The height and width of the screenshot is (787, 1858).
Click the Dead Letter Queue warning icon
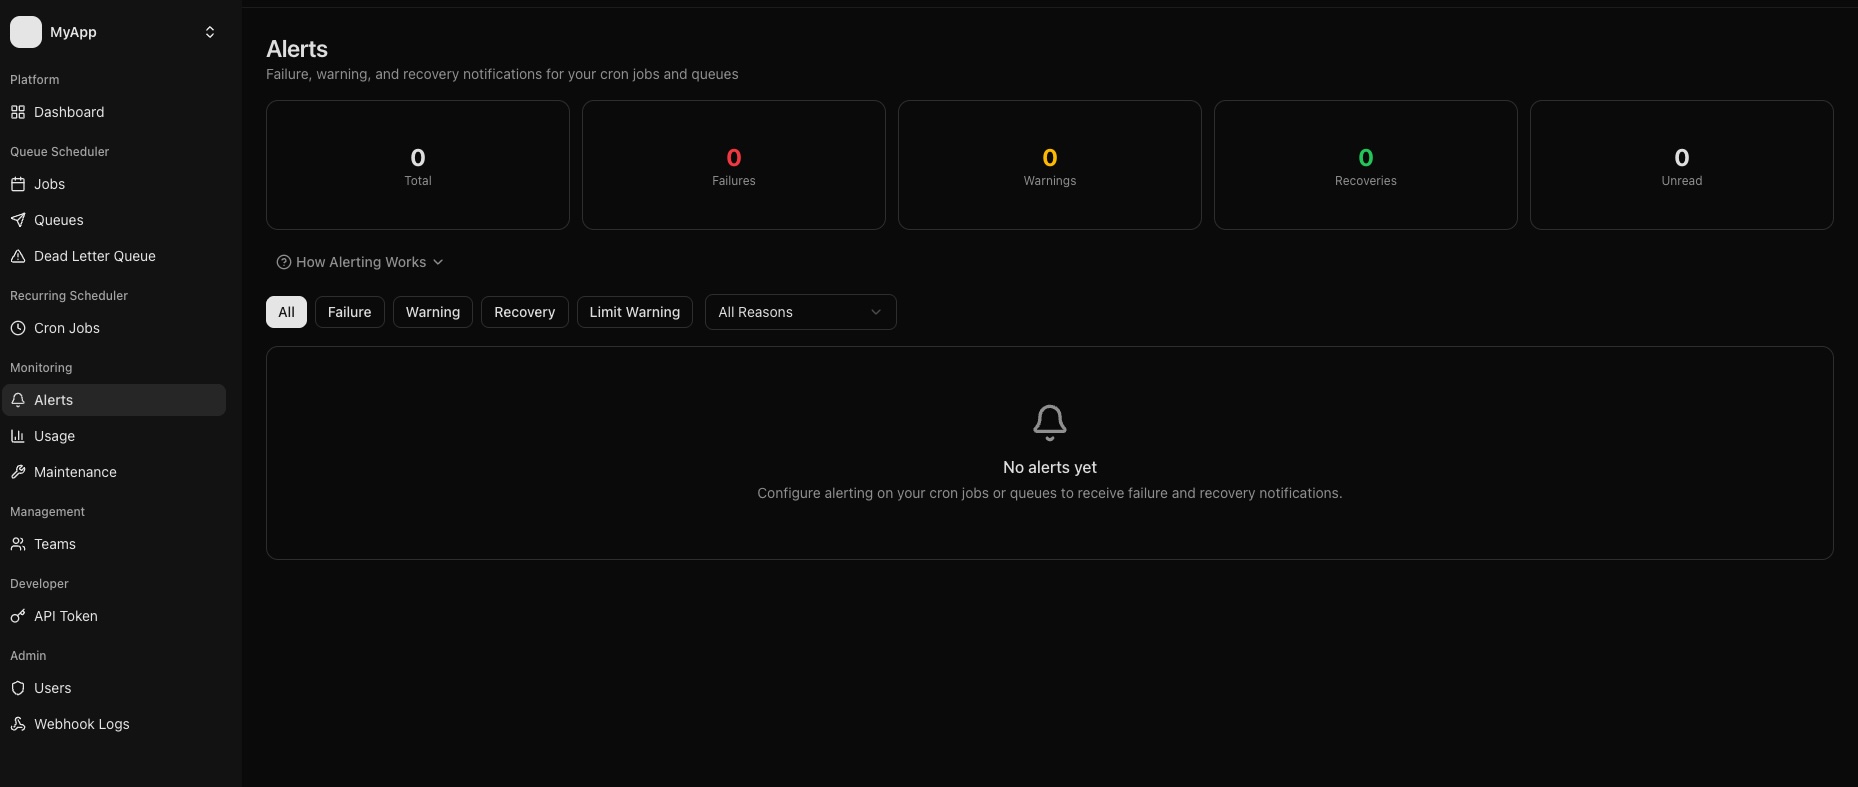[x=18, y=256]
